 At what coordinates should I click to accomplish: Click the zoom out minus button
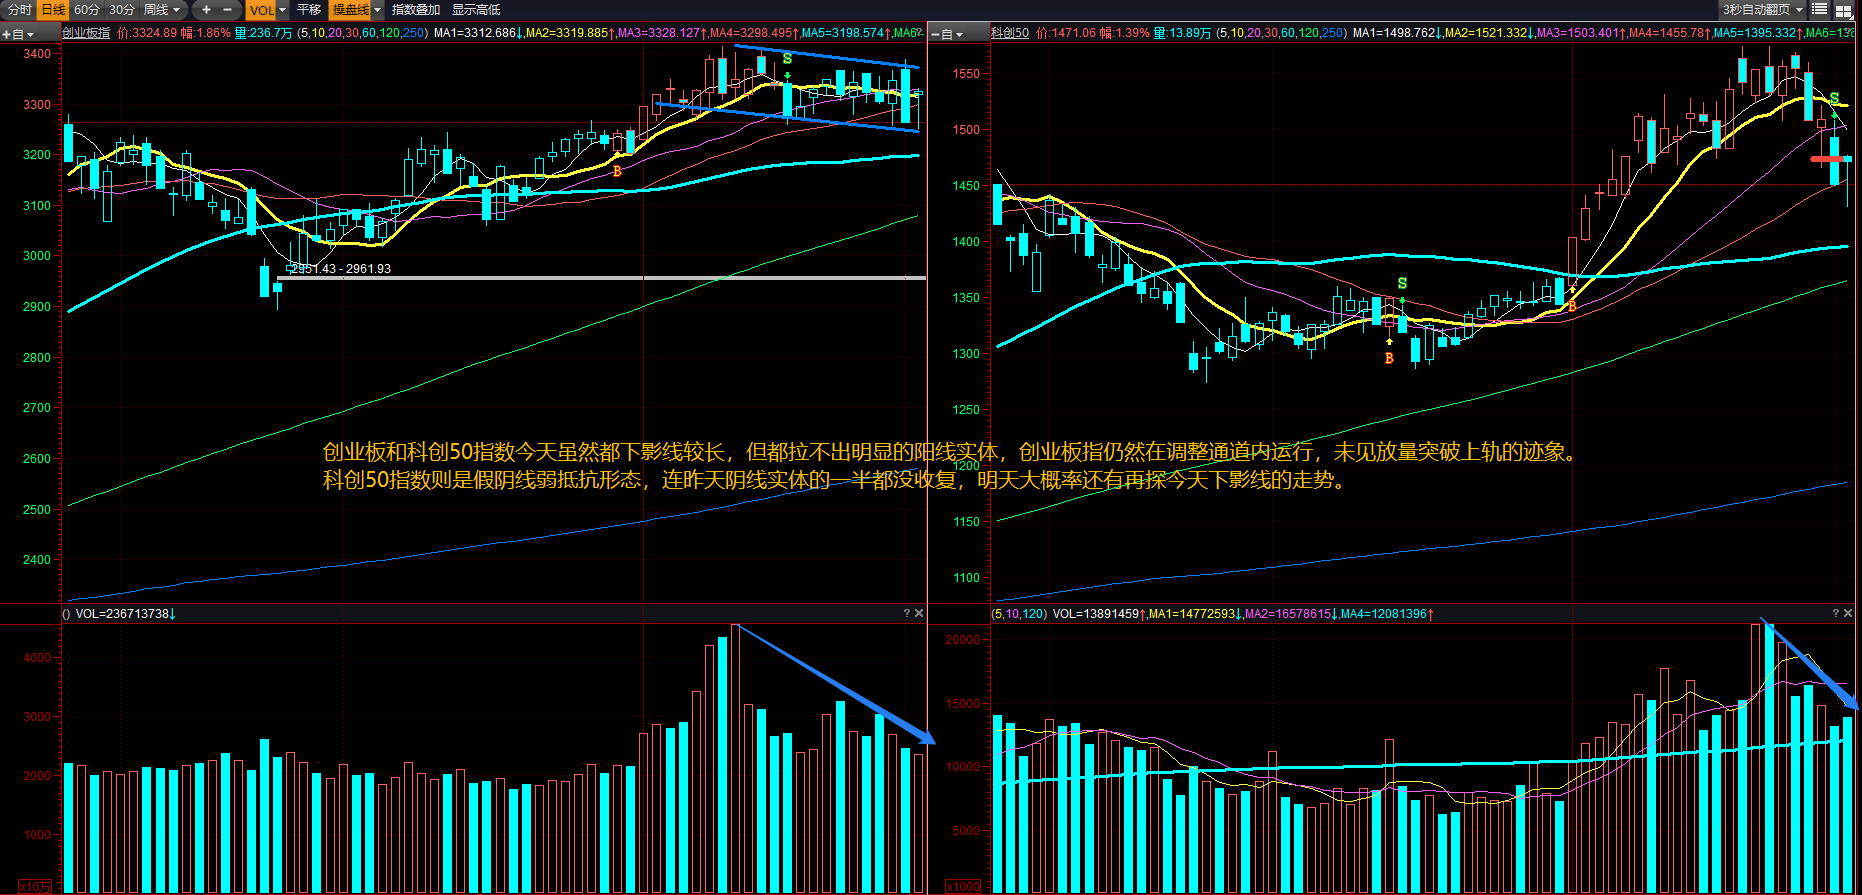click(227, 10)
